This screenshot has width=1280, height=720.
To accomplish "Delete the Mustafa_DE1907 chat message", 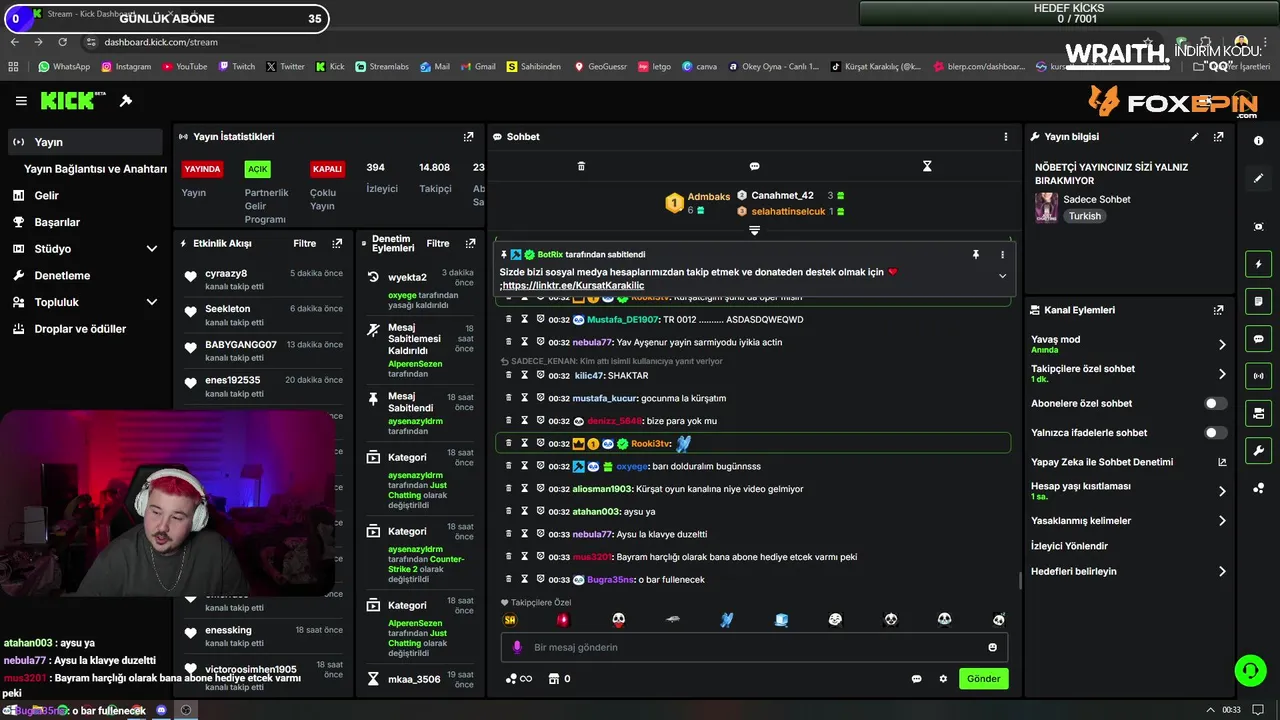I will [509, 319].
